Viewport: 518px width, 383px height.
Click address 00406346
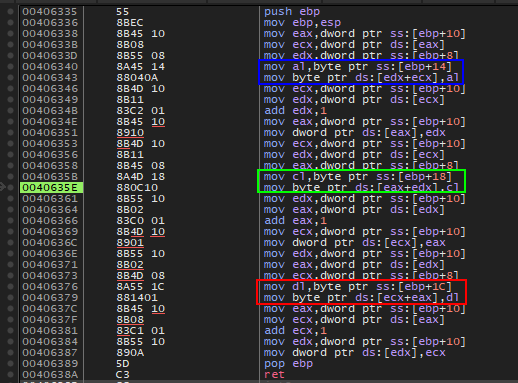(x=50, y=89)
